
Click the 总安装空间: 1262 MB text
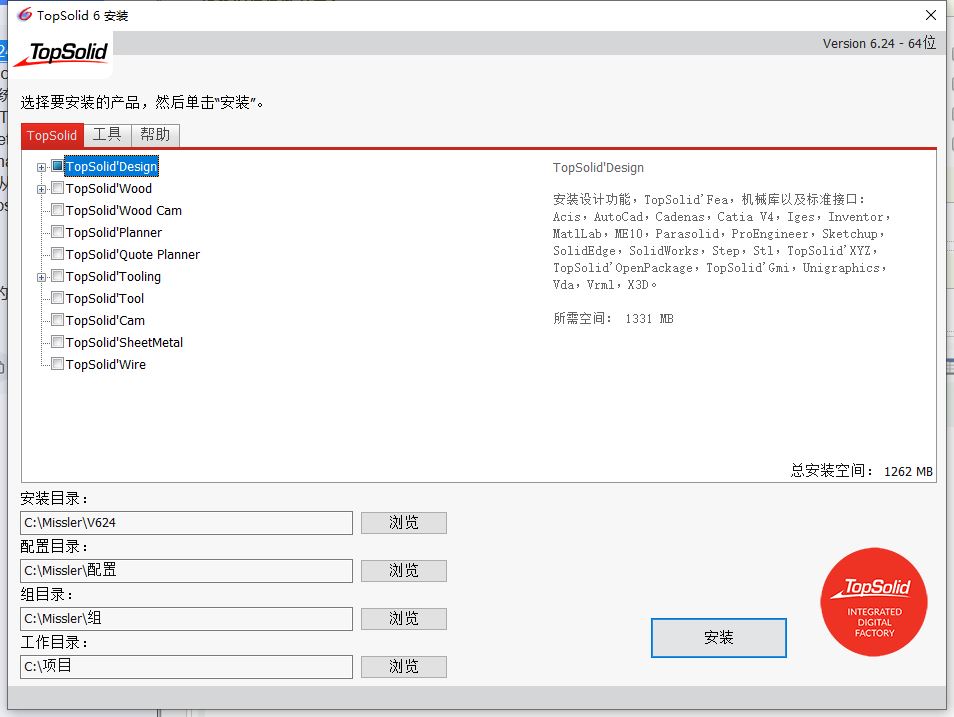click(x=862, y=471)
